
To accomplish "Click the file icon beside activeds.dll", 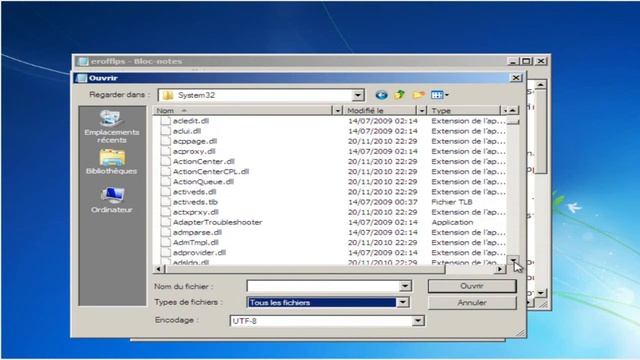I will click(165, 192).
